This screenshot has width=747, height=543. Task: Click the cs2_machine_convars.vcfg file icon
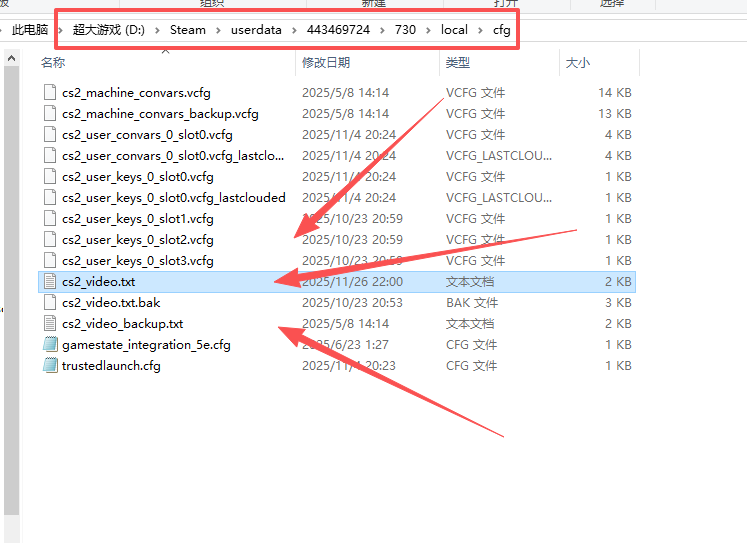coord(50,93)
